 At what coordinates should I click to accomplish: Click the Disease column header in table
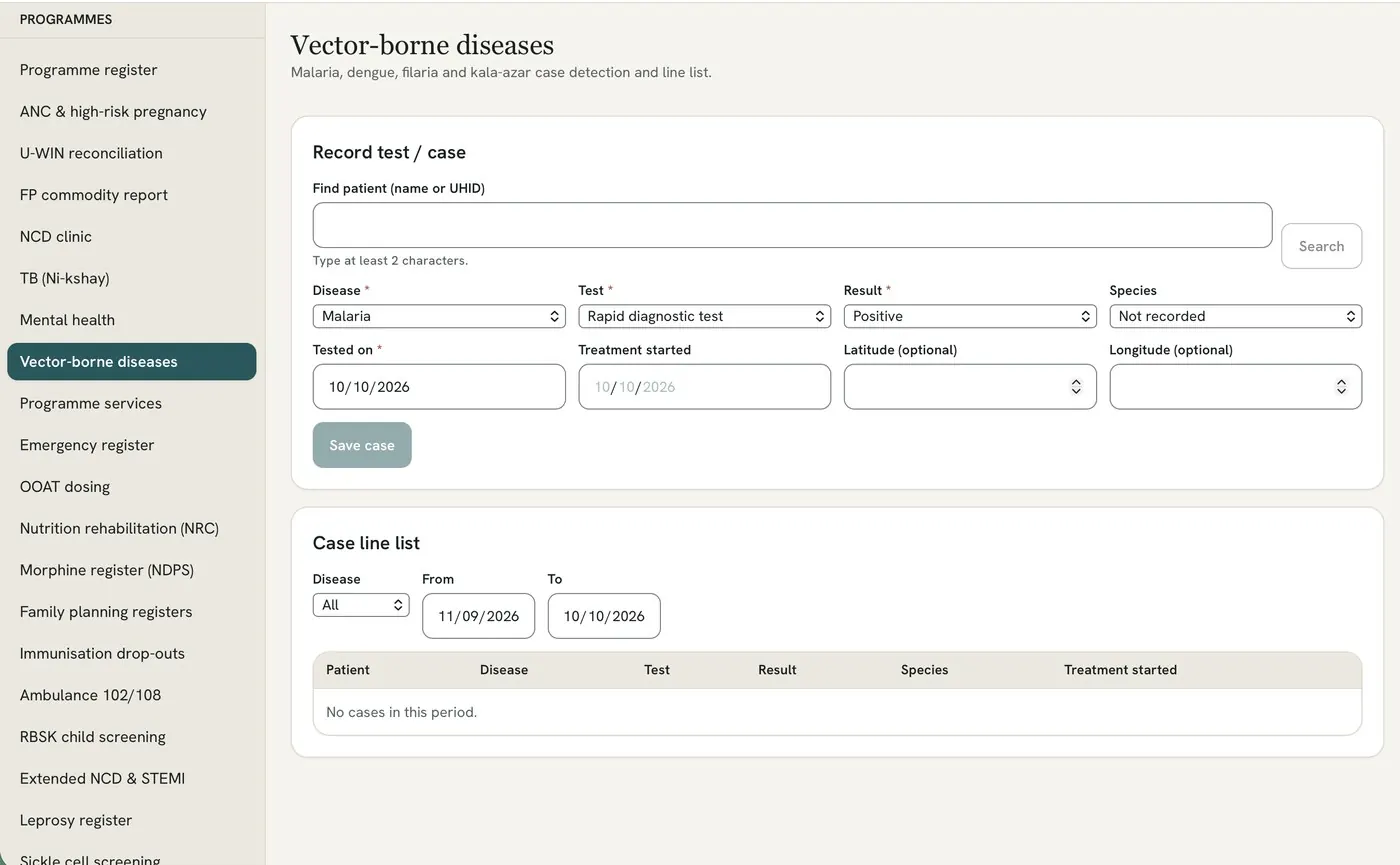coord(504,670)
